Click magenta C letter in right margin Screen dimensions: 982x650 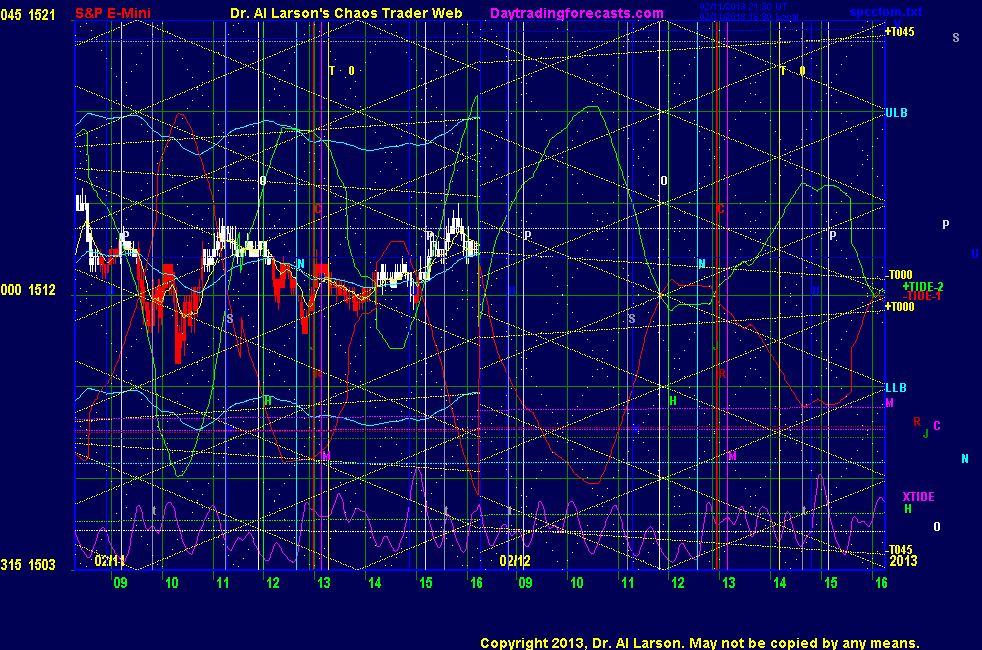pos(937,426)
